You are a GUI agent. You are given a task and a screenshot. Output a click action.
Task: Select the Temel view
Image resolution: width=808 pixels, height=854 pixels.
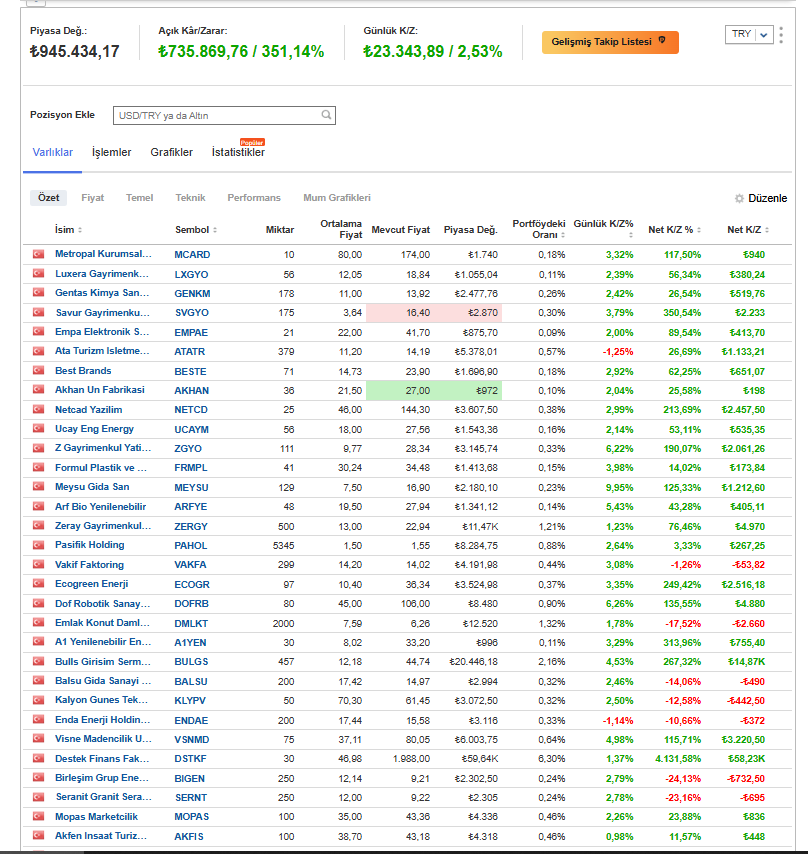pyautogui.click(x=139, y=198)
